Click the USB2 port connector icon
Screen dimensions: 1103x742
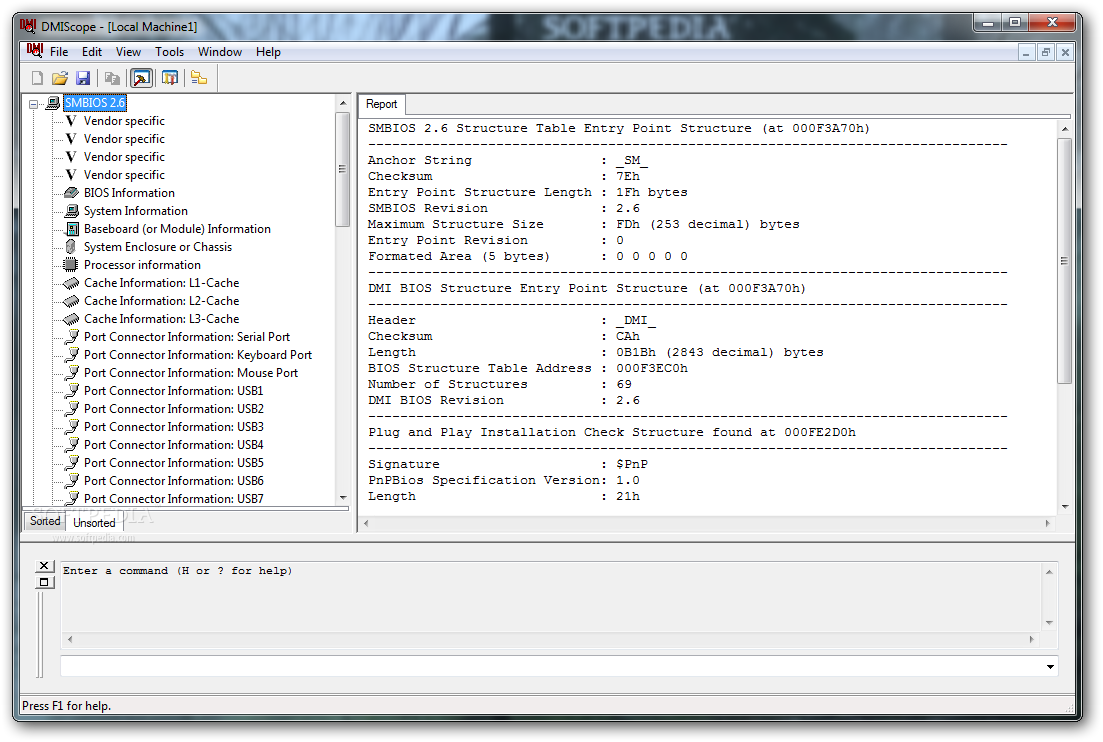pos(72,409)
